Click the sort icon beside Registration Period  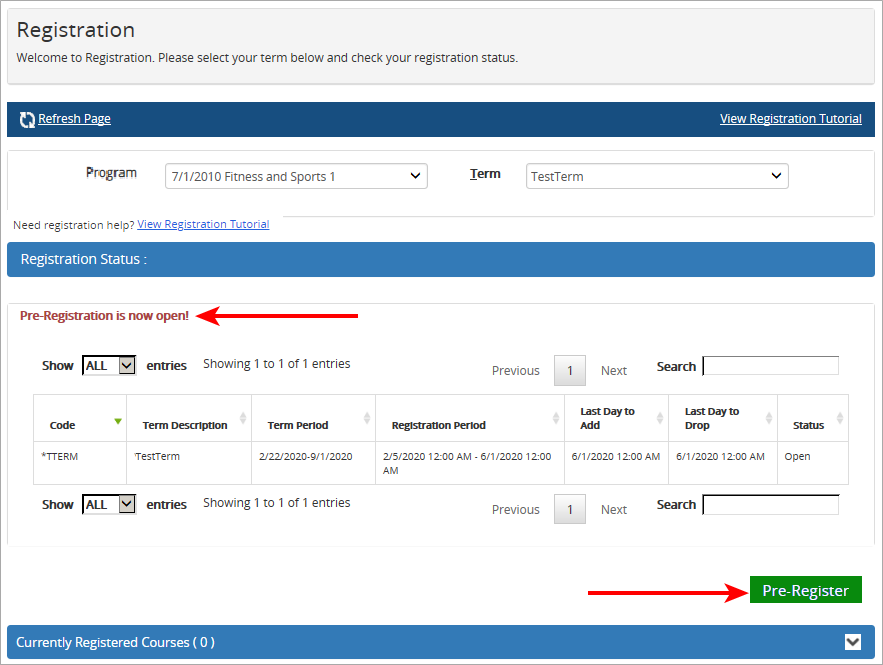point(558,418)
